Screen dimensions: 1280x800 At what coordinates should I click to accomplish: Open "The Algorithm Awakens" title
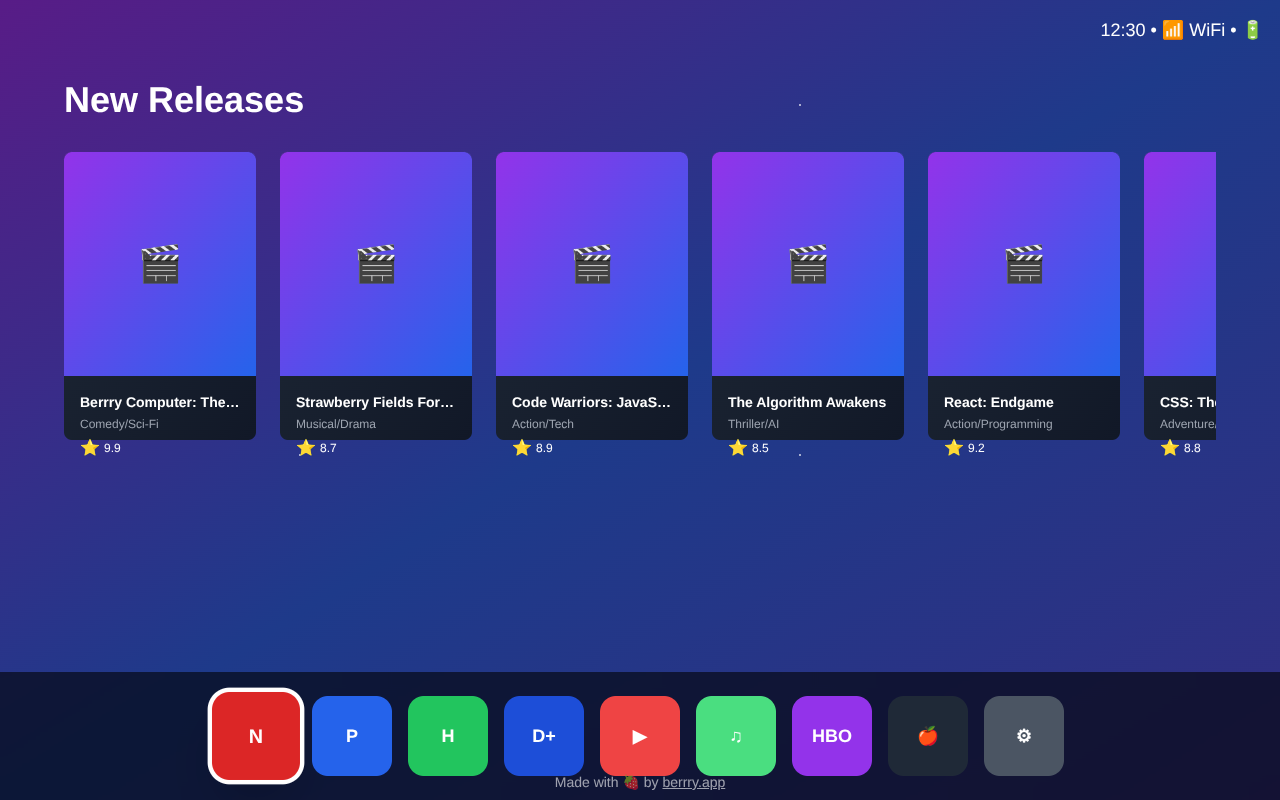808,295
